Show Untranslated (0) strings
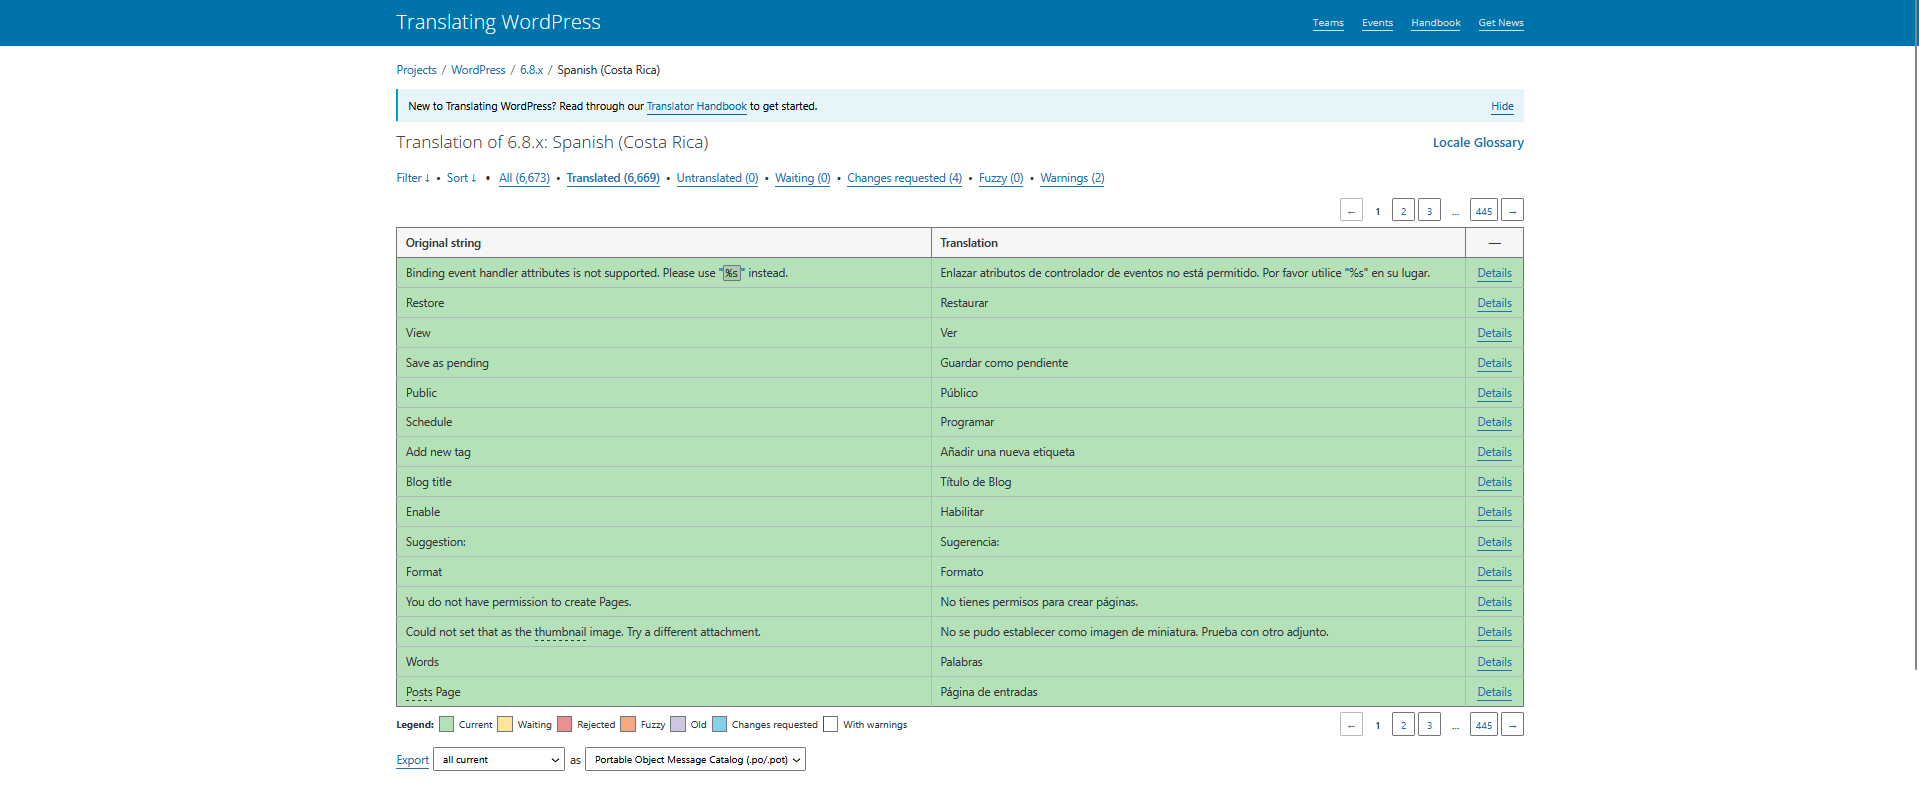The height and width of the screenshot is (791, 1919). 717,178
